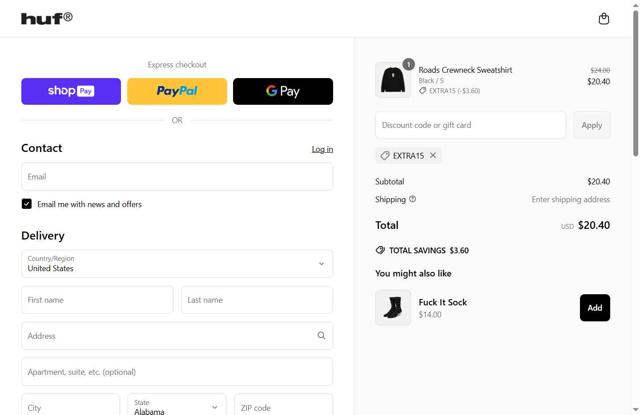Screen dimensions: 640x415
Task: Click the Fuck It Sock product name
Action: pyautogui.click(x=443, y=302)
